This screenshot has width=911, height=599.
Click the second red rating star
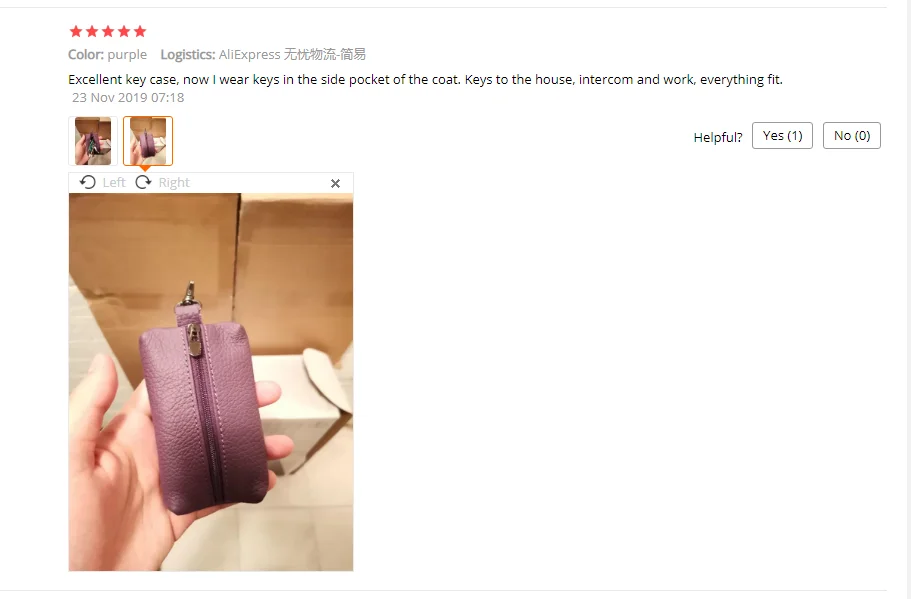coord(92,31)
